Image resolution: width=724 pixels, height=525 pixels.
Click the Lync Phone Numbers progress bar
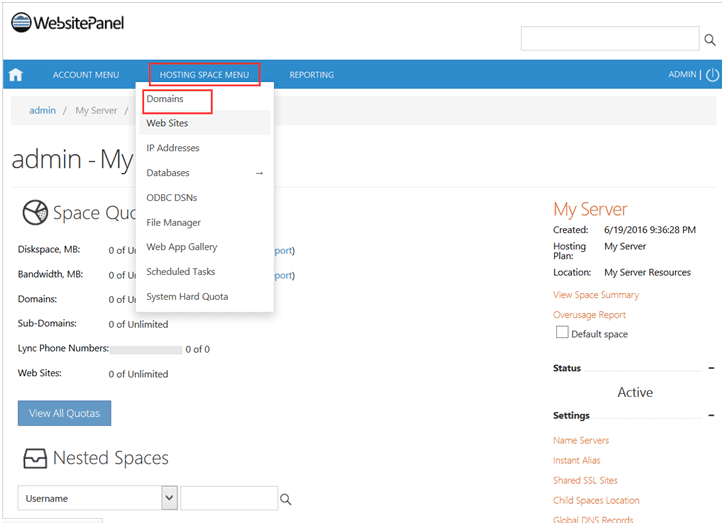click(146, 350)
